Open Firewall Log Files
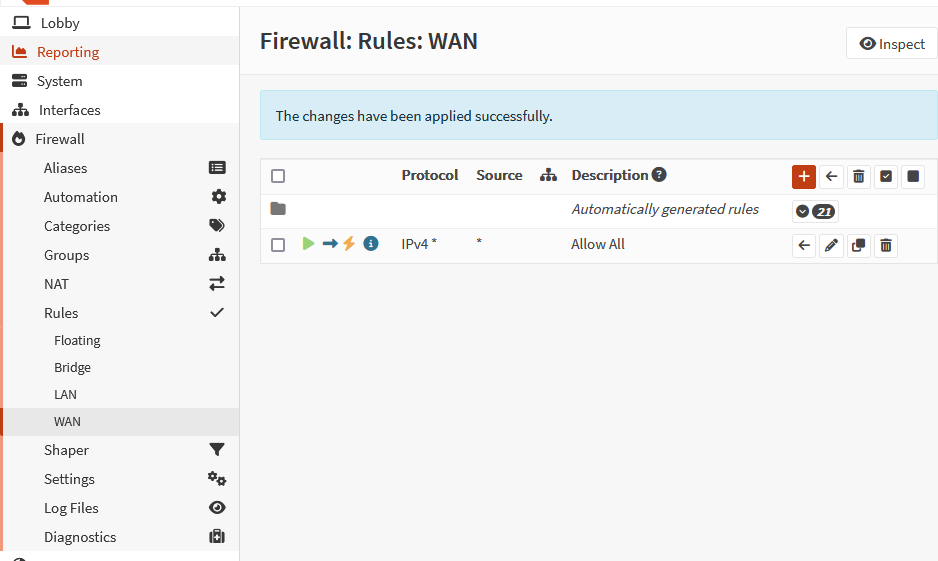 point(71,508)
